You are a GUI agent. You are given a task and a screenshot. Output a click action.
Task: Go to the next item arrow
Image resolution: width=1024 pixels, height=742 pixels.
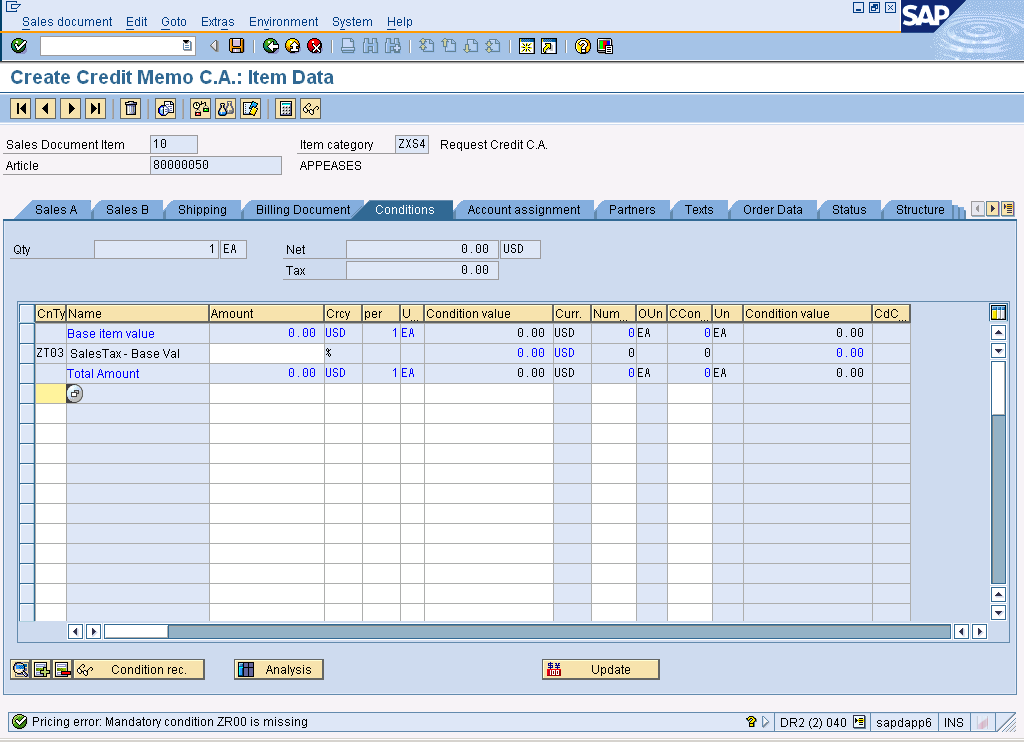point(71,108)
